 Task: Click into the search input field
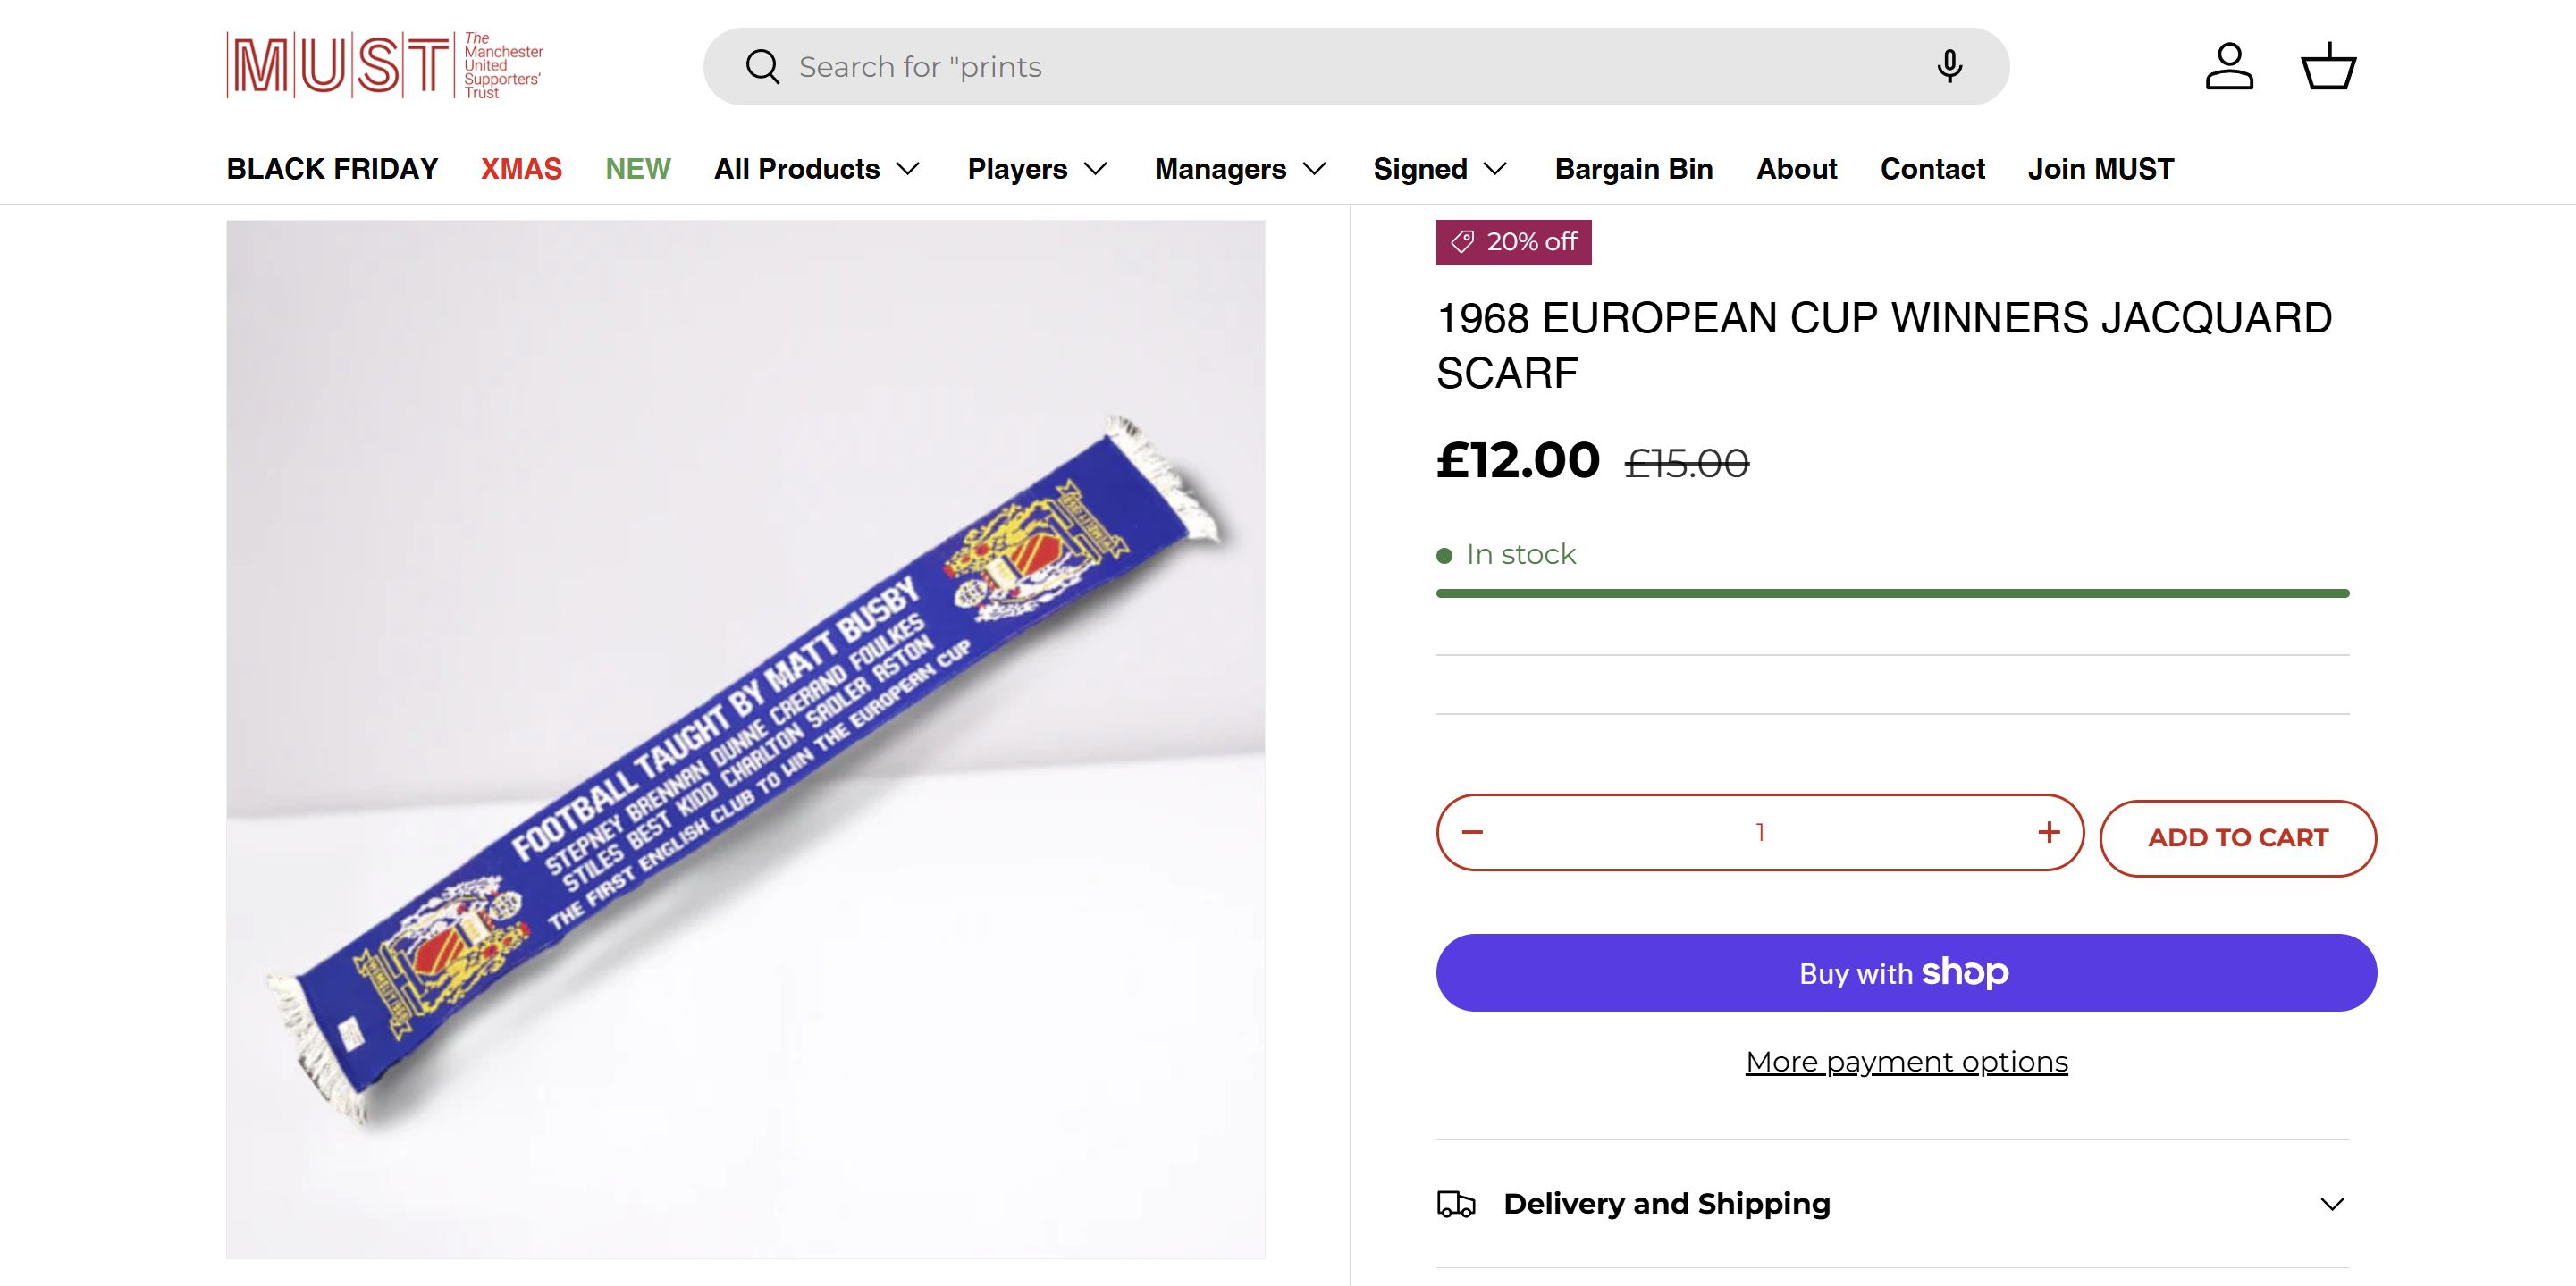[x=1350, y=67]
